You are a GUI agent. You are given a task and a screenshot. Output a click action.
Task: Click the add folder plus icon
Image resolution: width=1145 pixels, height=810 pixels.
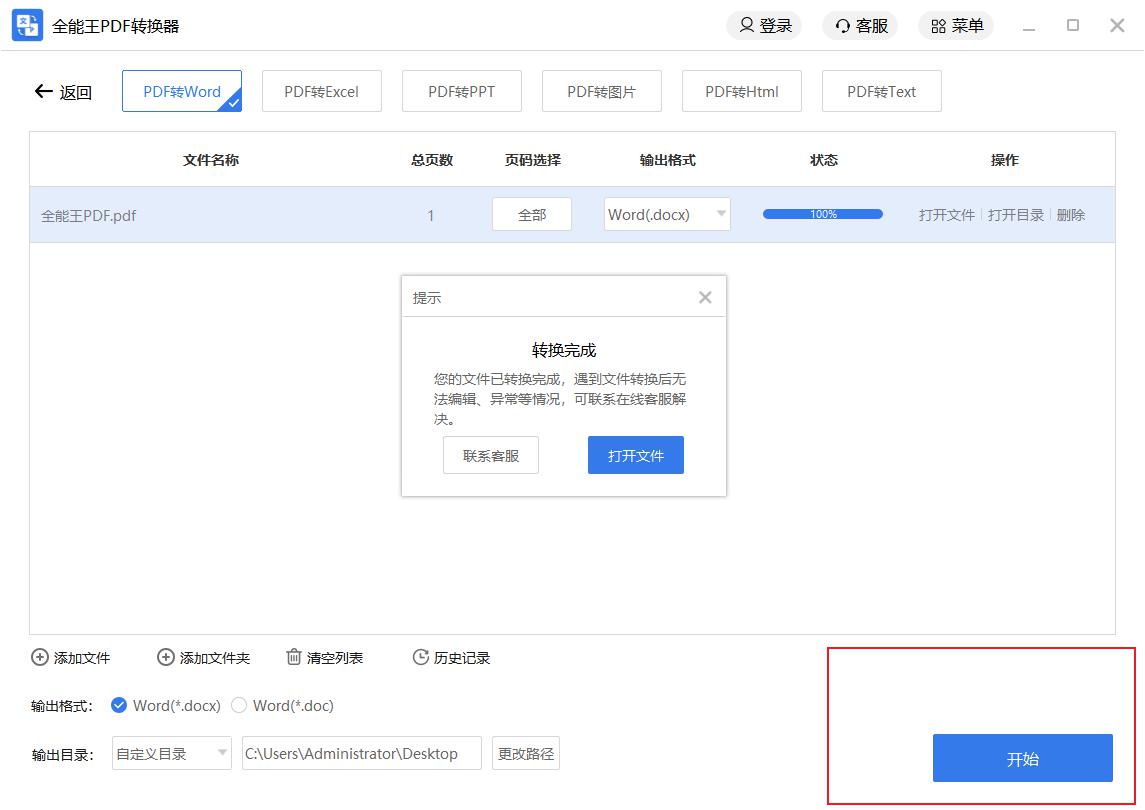click(166, 658)
